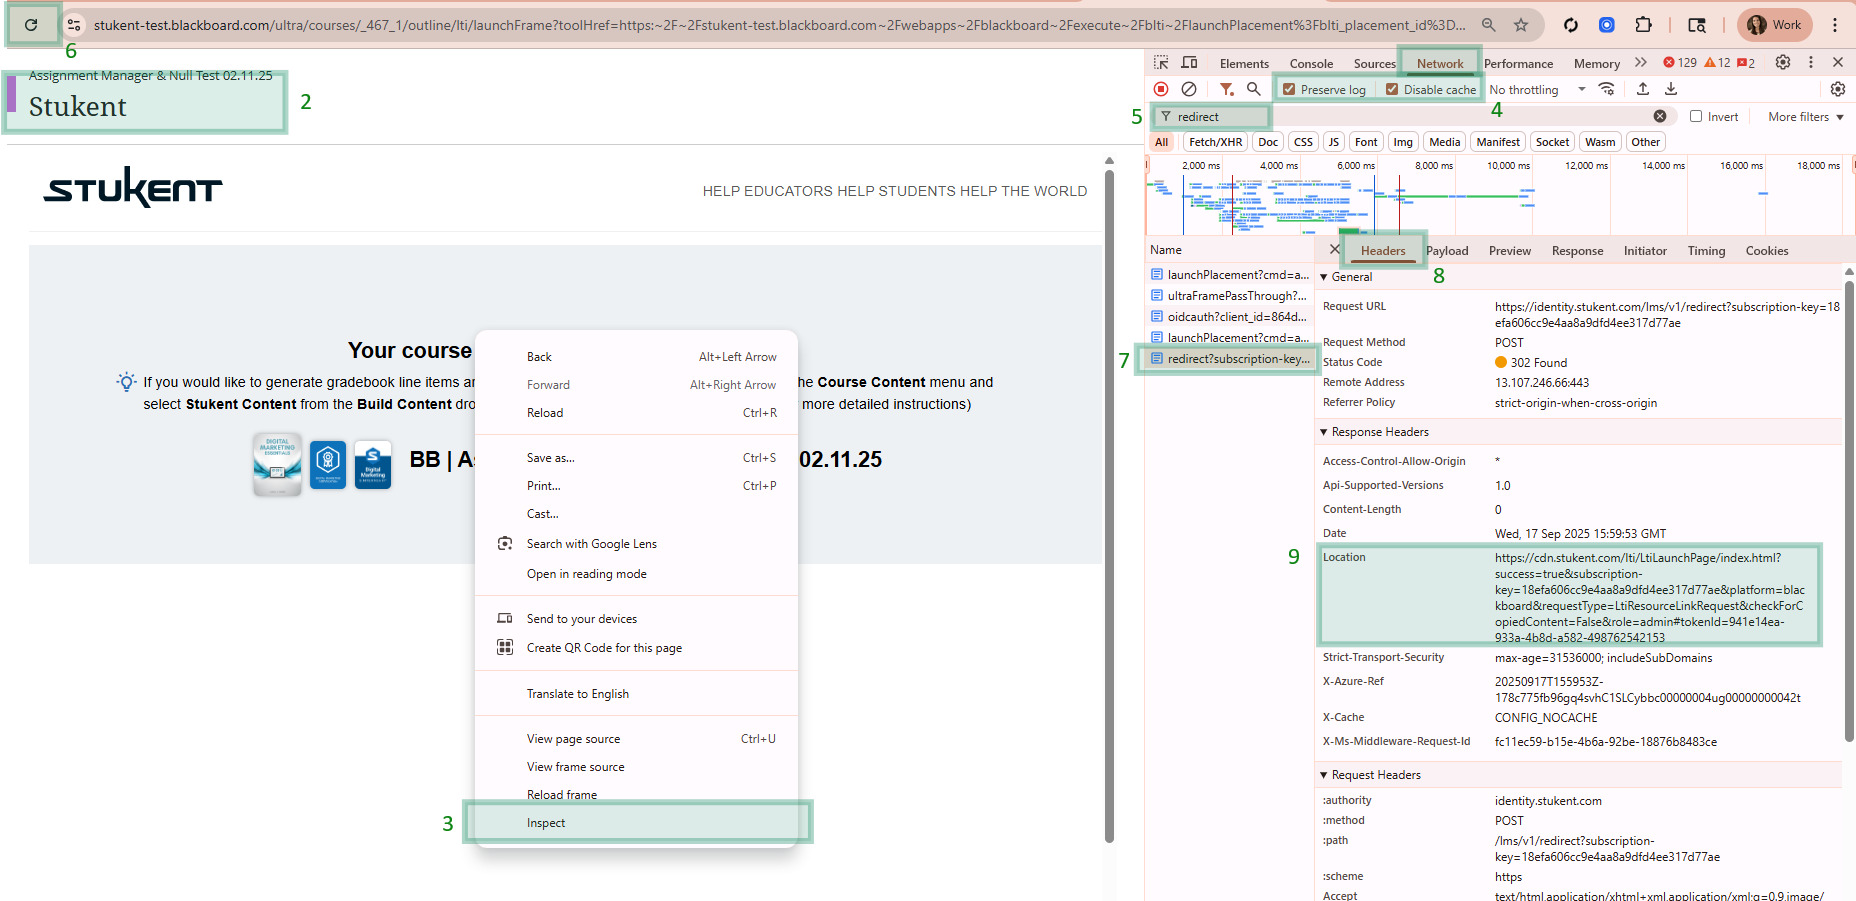Enable the Invert filter checkbox

(1696, 116)
